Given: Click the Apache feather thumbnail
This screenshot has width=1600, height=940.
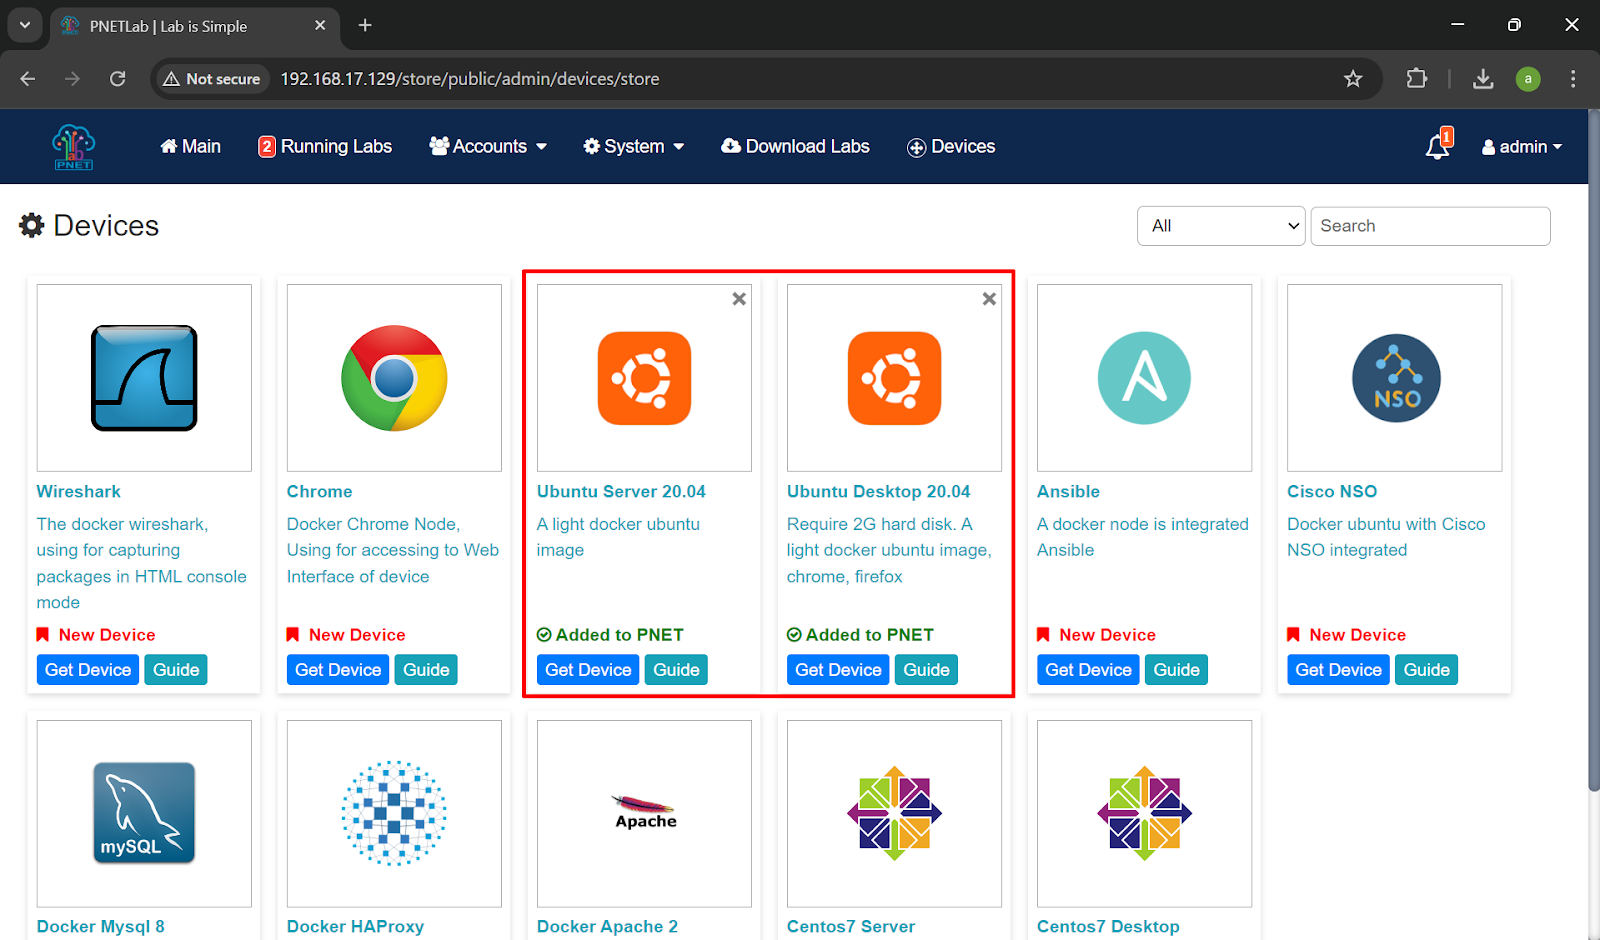Looking at the screenshot, I should pos(645,812).
